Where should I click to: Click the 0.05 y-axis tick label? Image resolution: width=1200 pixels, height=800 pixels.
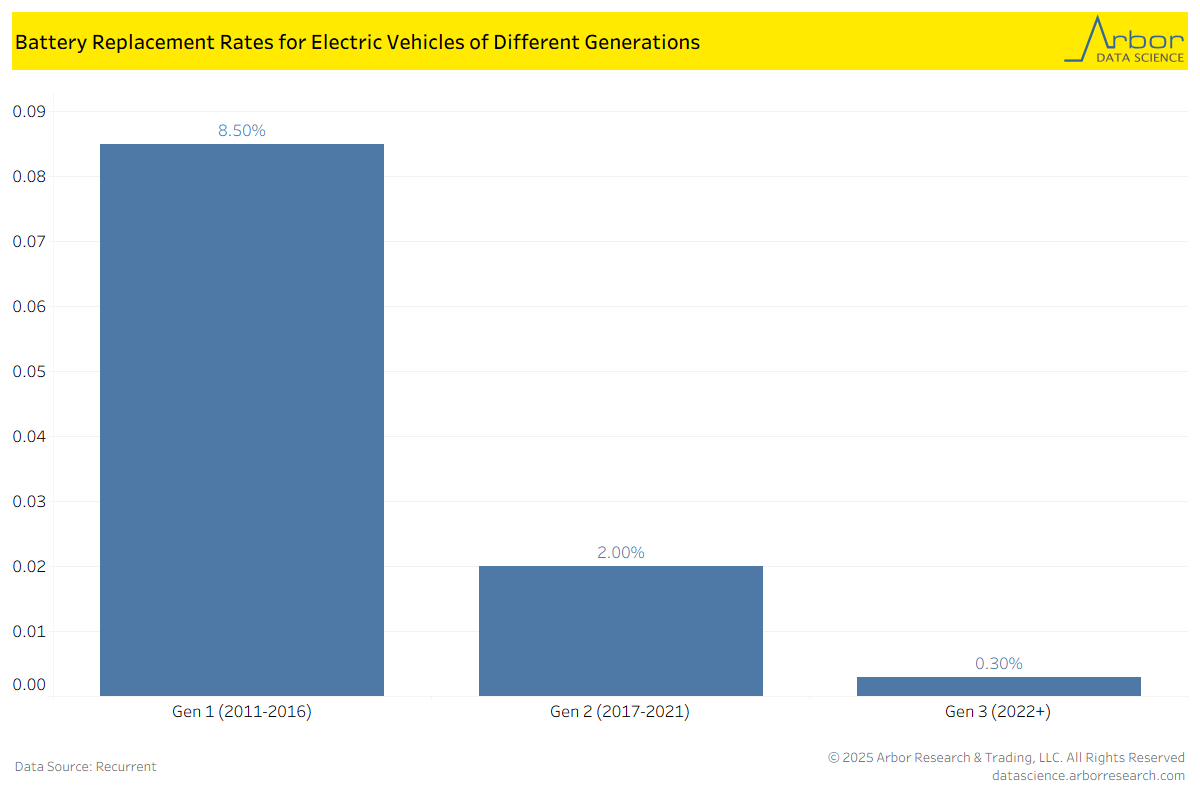point(29,371)
